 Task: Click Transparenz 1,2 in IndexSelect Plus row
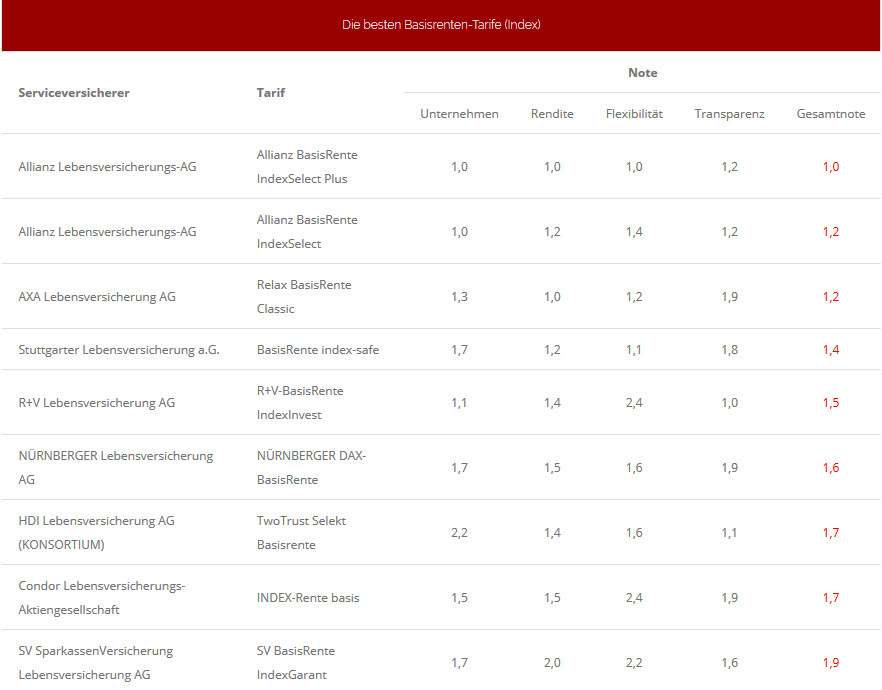click(729, 167)
